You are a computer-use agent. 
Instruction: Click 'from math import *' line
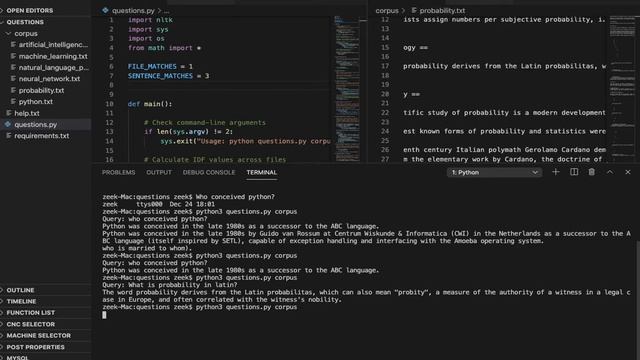(164, 48)
